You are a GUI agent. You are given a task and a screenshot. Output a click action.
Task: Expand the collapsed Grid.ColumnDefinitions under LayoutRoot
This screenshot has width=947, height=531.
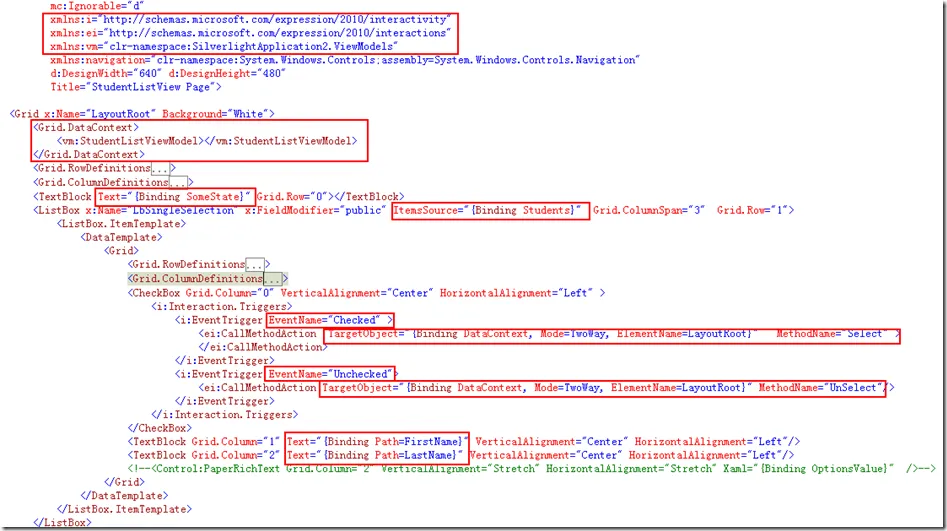(178, 182)
